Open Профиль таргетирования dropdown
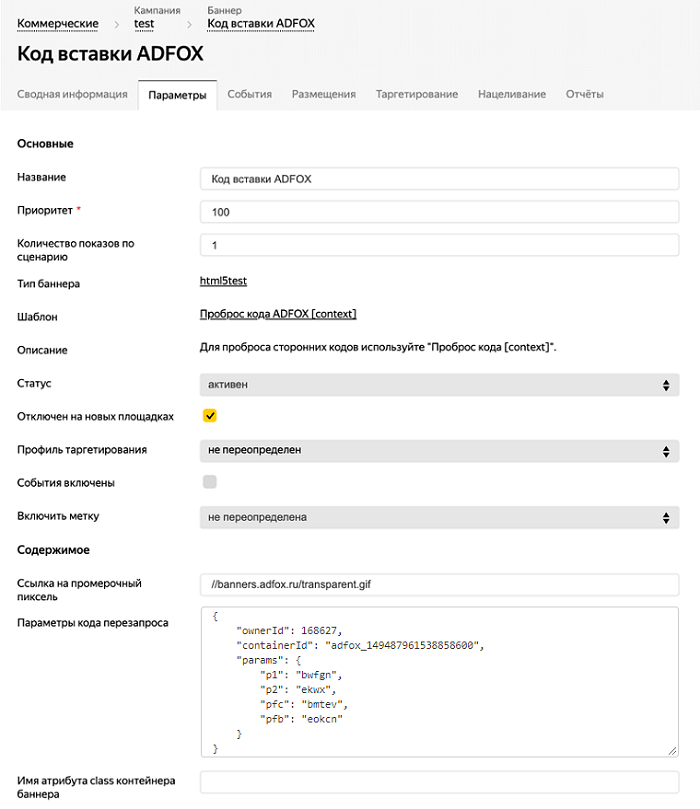The width and height of the screenshot is (700, 809). pyautogui.click(x=439, y=450)
